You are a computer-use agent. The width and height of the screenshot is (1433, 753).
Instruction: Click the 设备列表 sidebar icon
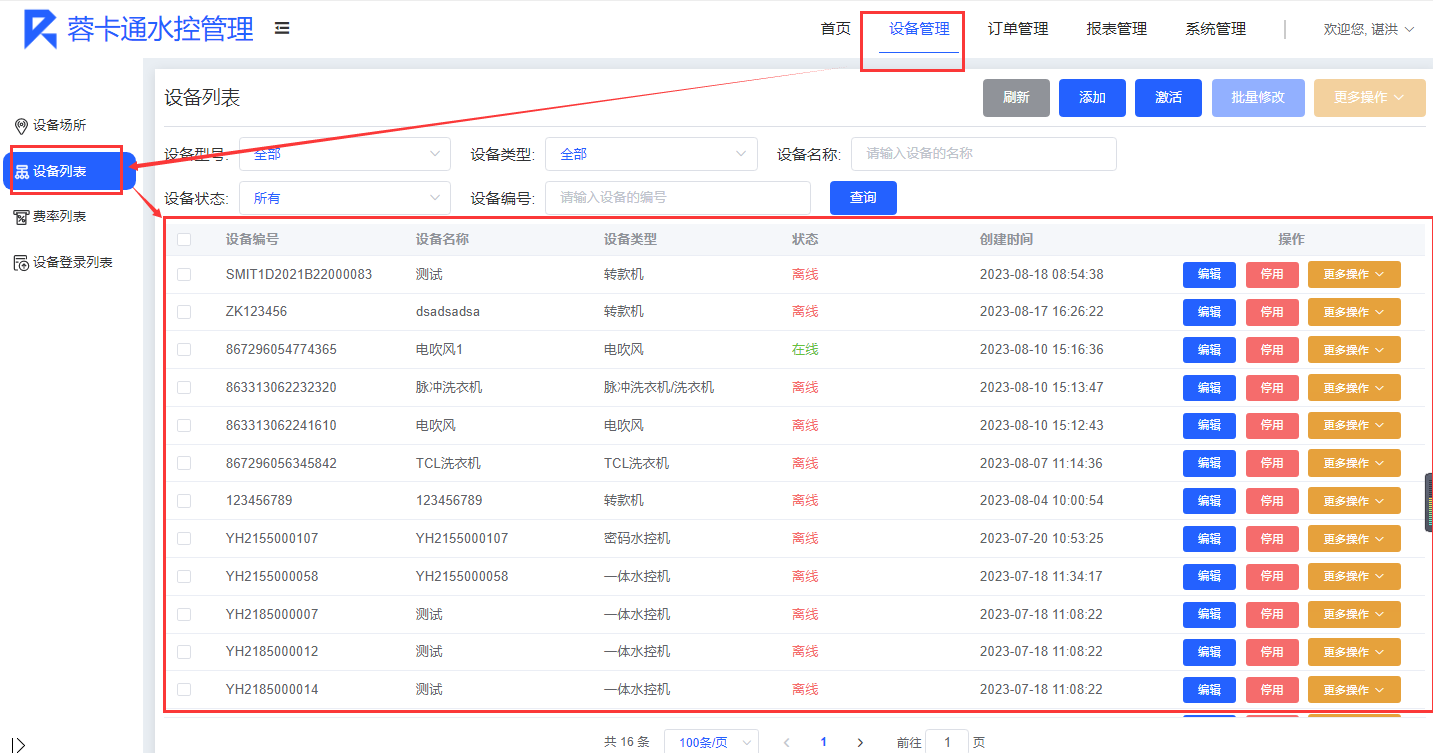[x=21, y=172]
